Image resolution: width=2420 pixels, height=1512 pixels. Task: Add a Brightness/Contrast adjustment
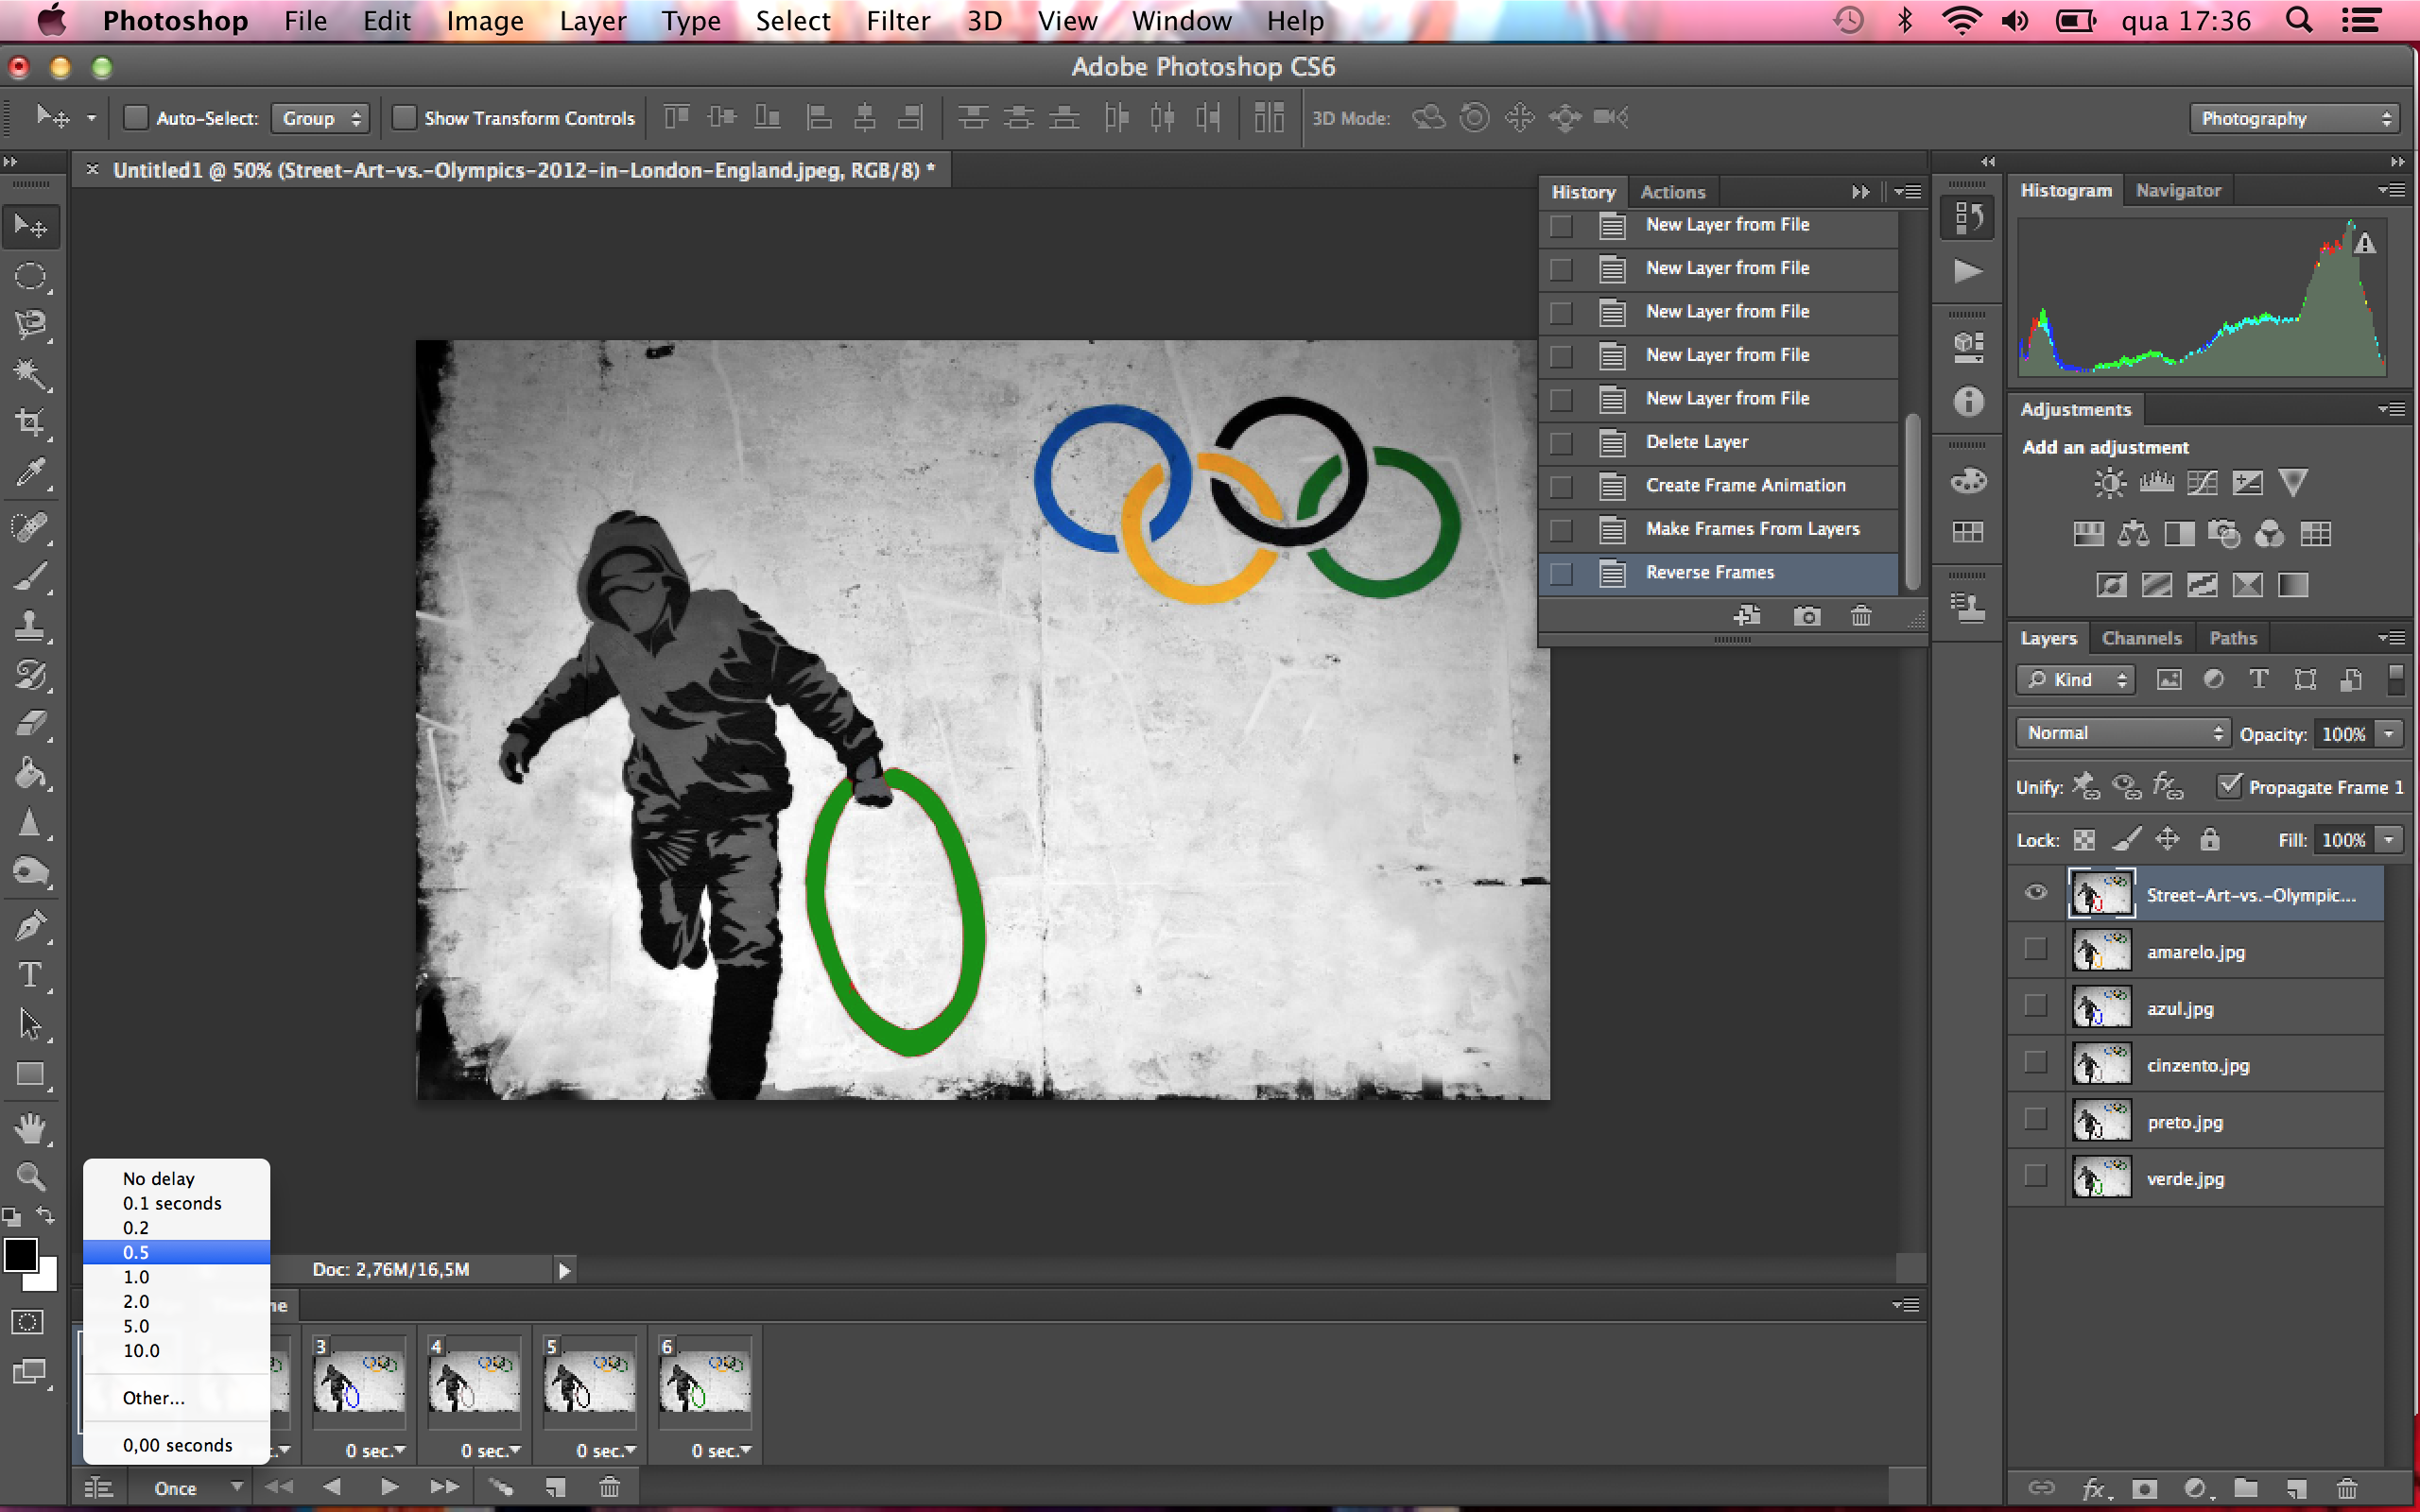pyautogui.click(x=2110, y=483)
